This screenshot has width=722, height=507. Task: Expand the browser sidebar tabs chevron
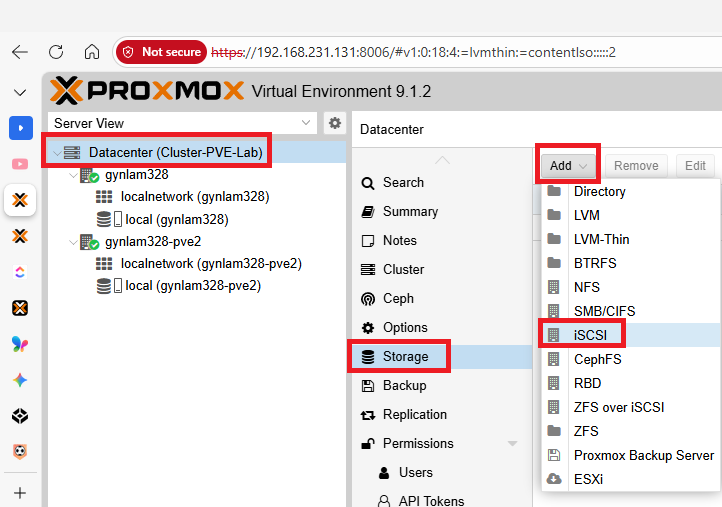tap(20, 93)
